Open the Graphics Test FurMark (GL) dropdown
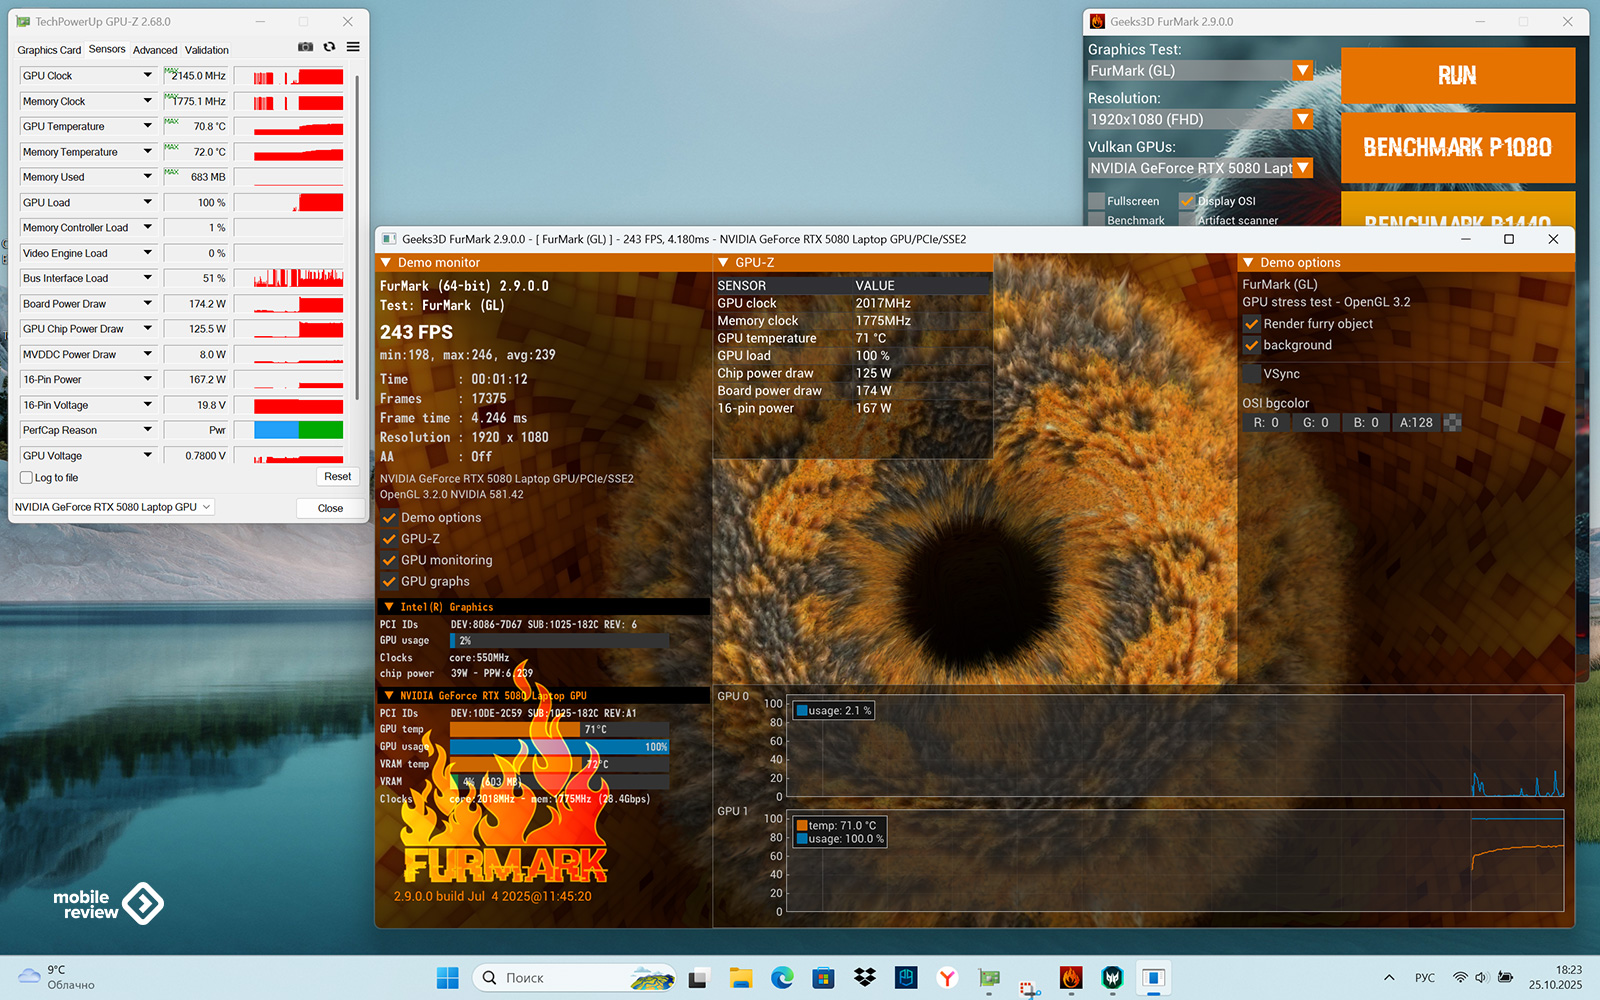The image size is (1600, 1000). coord(1302,70)
